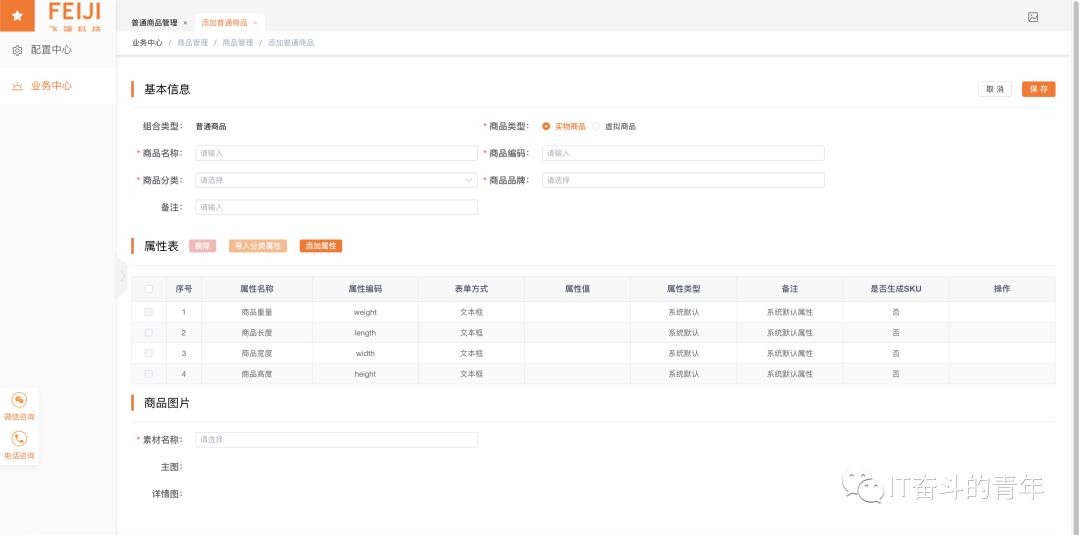Click the height cell
The image size is (1080, 535).
pyautogui.click(x=365, y=374)
